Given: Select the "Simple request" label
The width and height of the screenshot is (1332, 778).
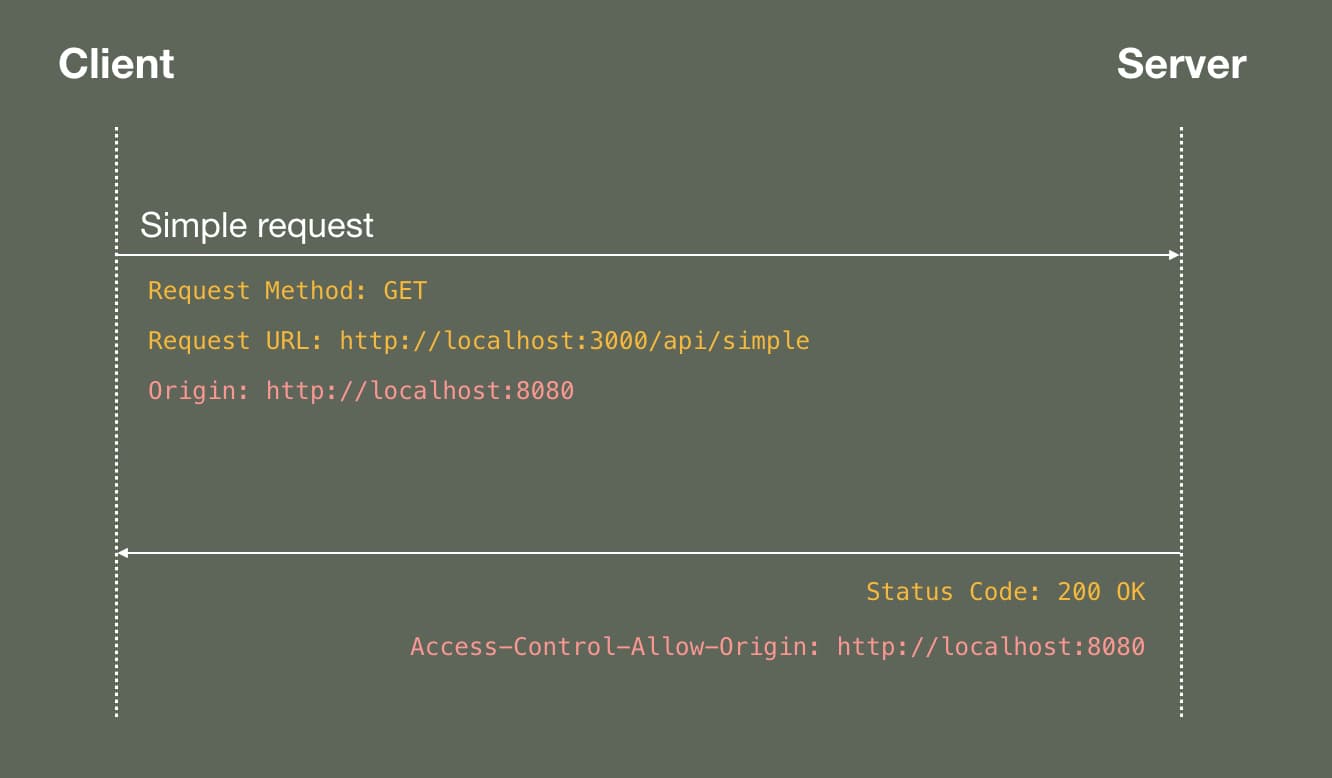Looking at the screenshot, I should pos(256,225).
